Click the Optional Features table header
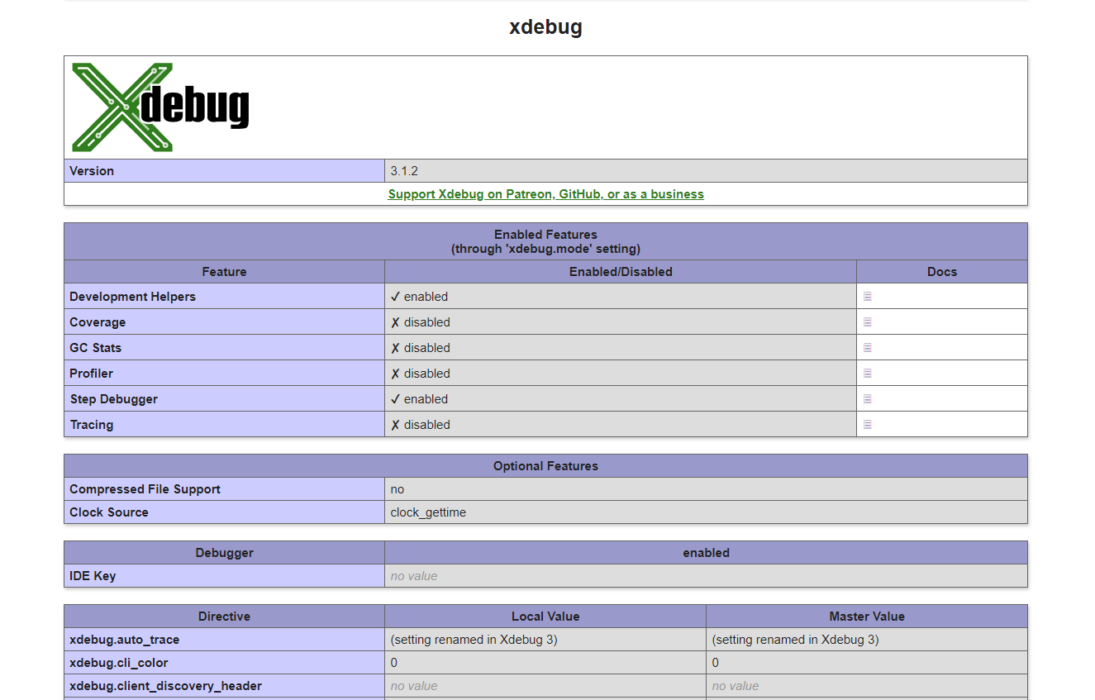This screenshot has height=700, width=1095. coord(545,466)
